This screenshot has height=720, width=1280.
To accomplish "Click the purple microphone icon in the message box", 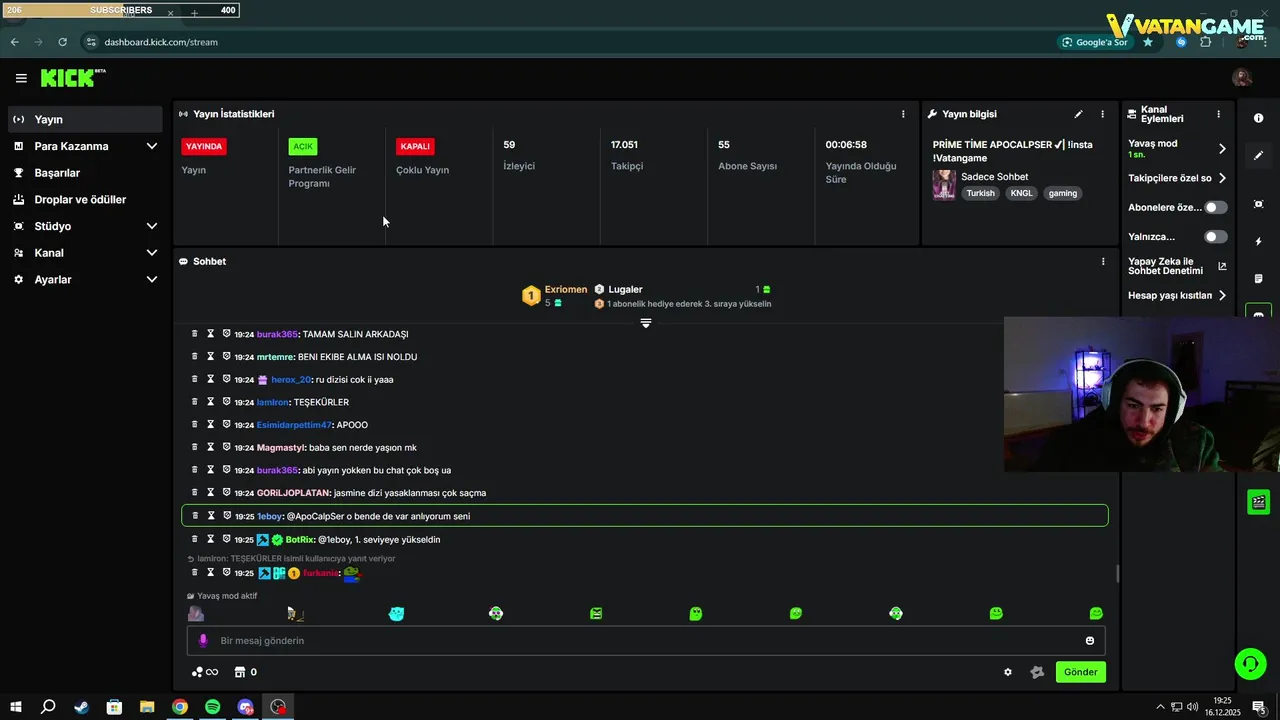I will point(203,640).
